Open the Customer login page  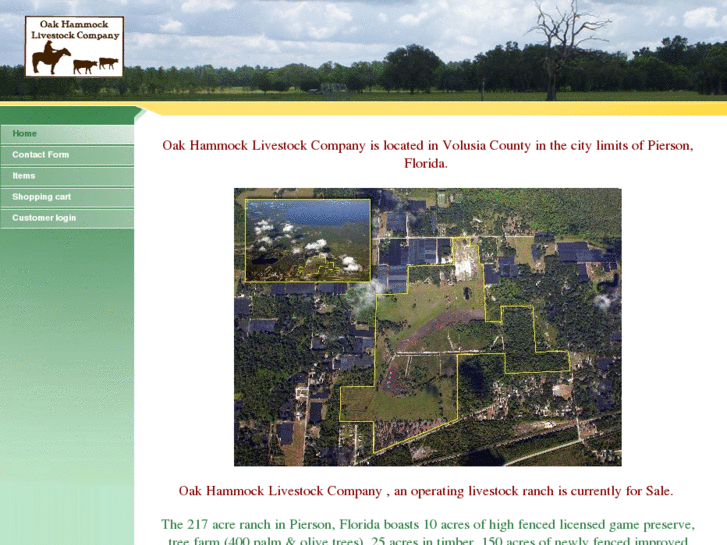click(67, 218)
